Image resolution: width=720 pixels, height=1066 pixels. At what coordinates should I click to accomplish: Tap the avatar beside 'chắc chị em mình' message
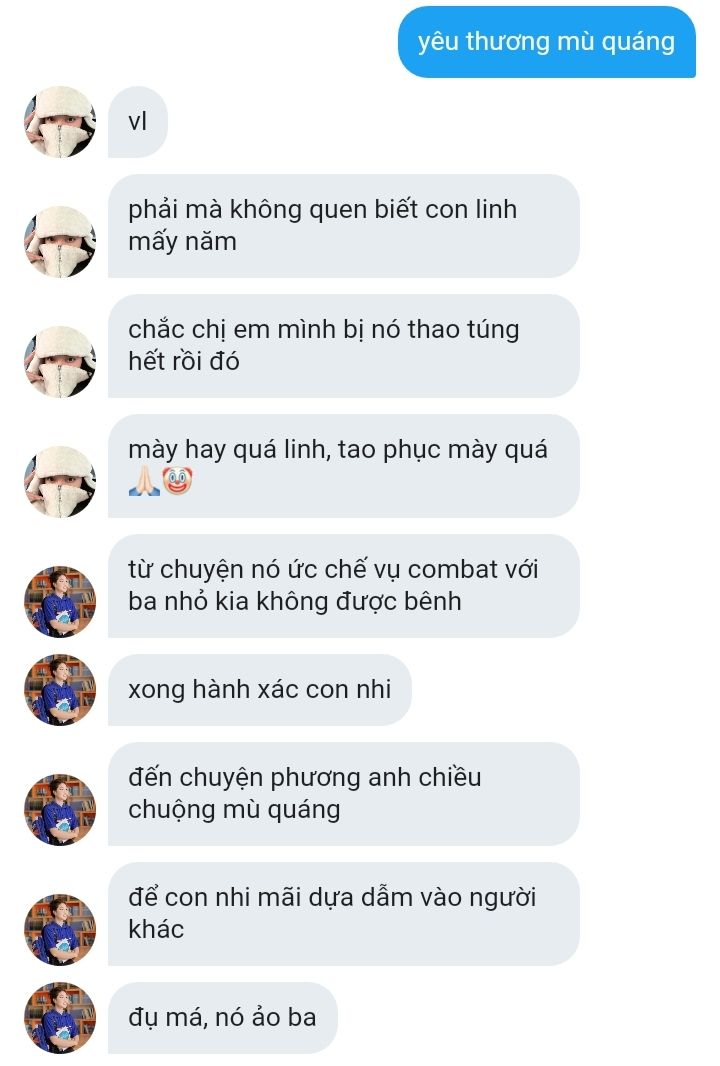60,362
